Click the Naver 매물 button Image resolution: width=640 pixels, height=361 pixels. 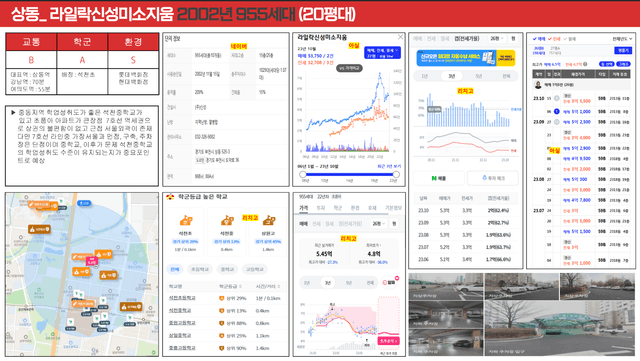439,178
